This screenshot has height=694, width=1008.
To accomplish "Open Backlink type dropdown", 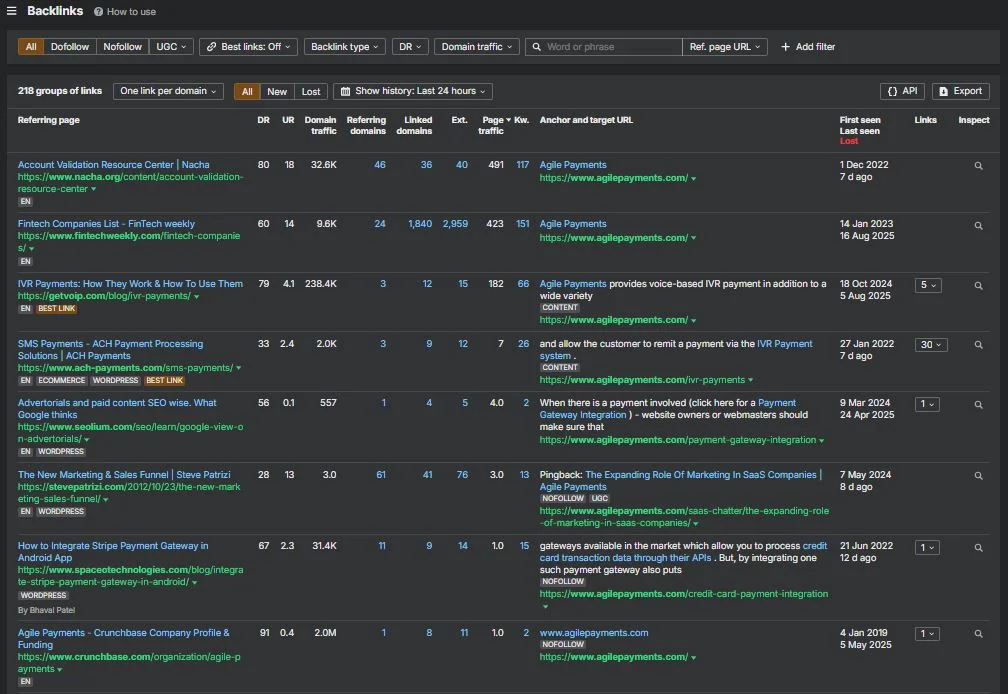I will [x=345, y=47].
